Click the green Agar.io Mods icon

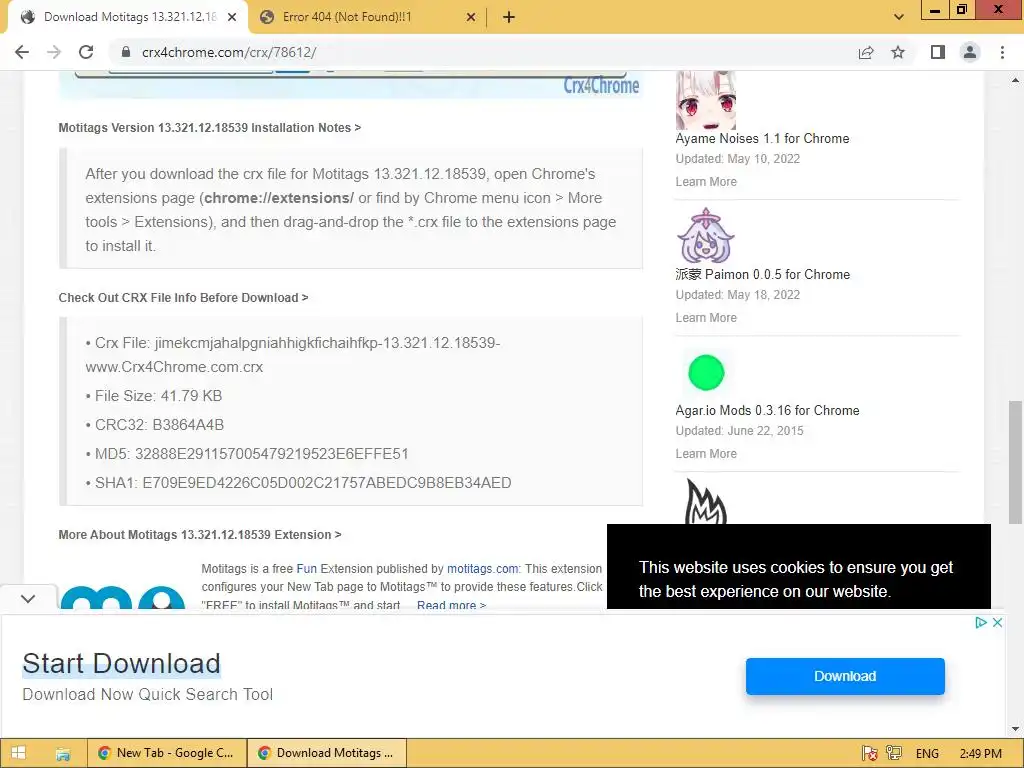(706, 372)
